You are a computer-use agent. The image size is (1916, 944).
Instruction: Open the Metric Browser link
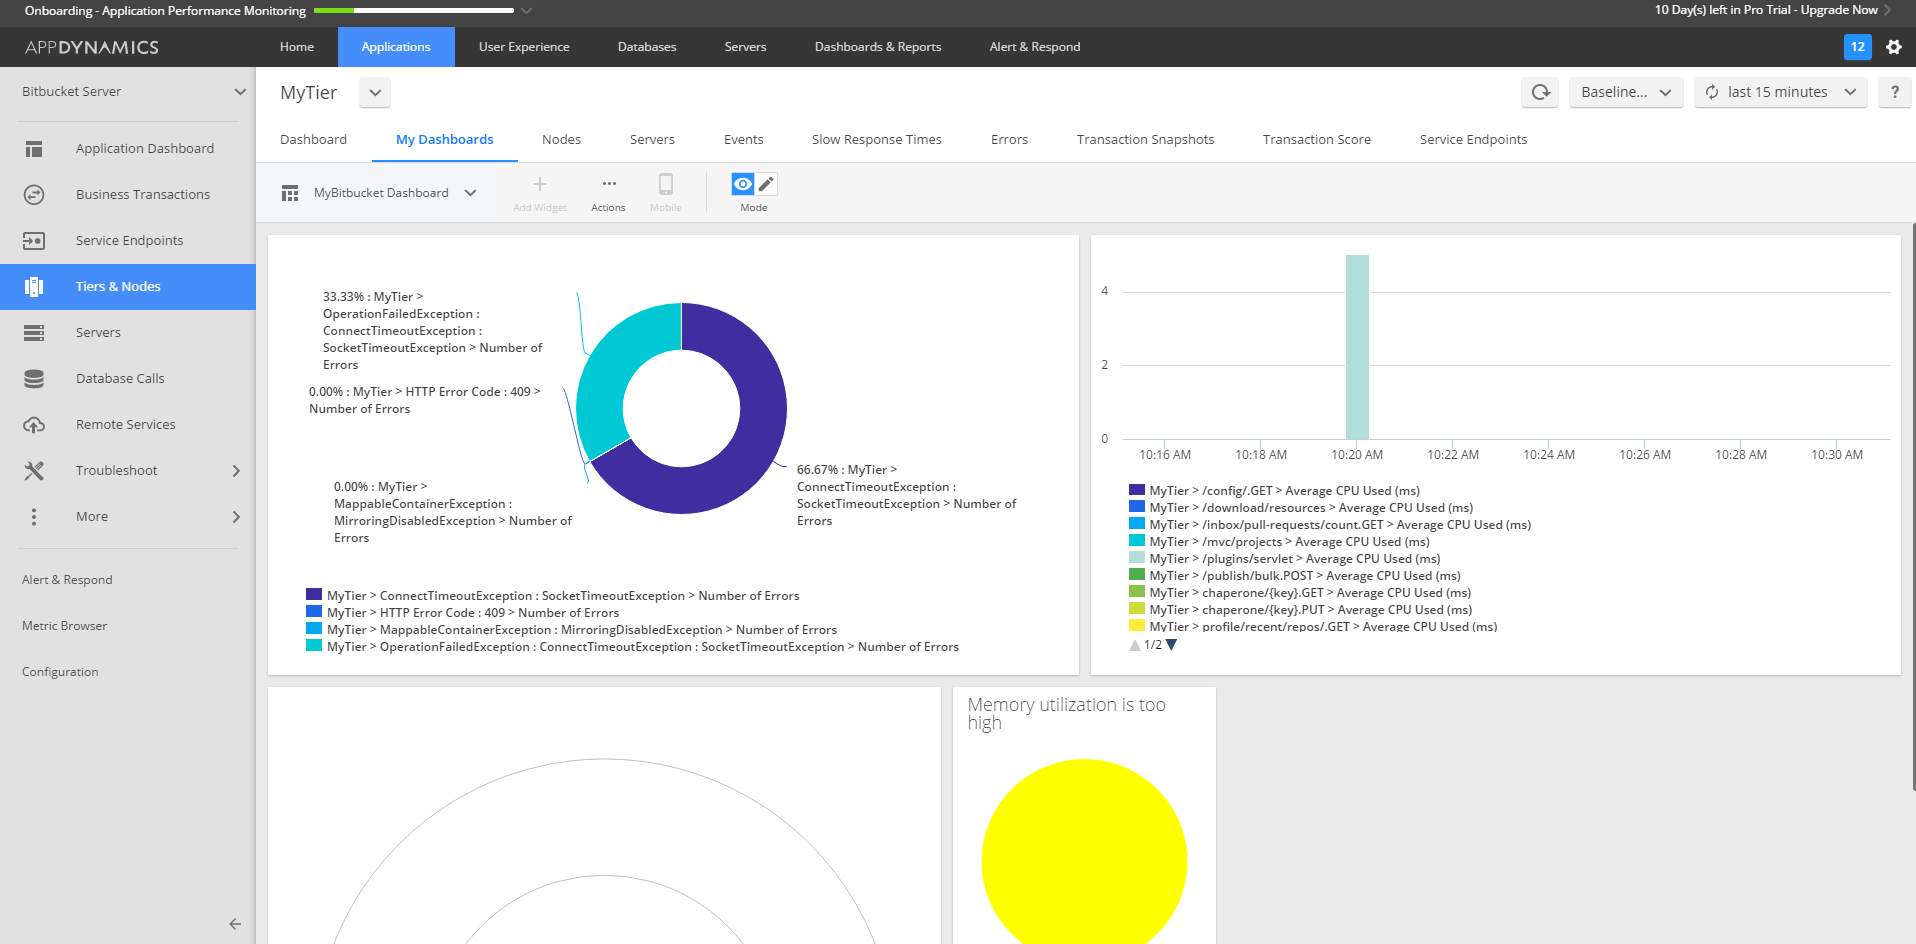point(64,626)
